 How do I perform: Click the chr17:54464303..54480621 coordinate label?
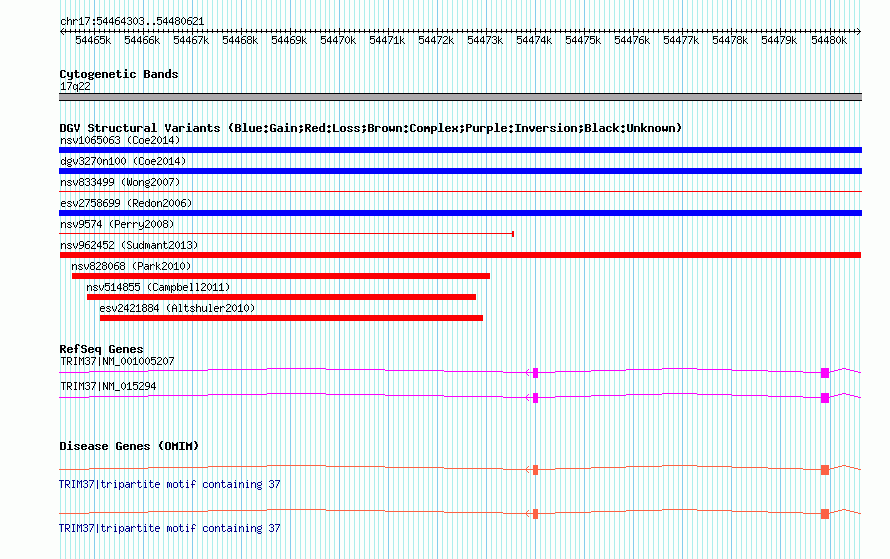(x=132, y=21)
